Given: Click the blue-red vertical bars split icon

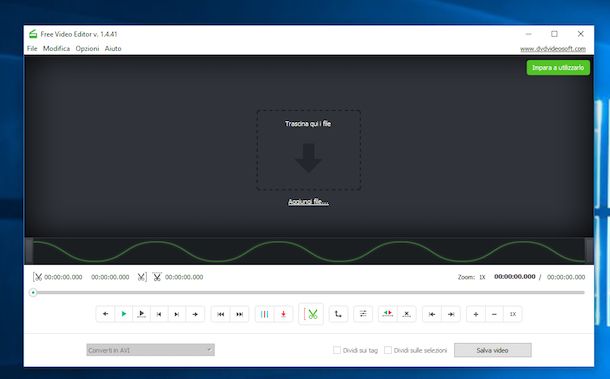Looking at the screenshot, I should click(265, 314).
